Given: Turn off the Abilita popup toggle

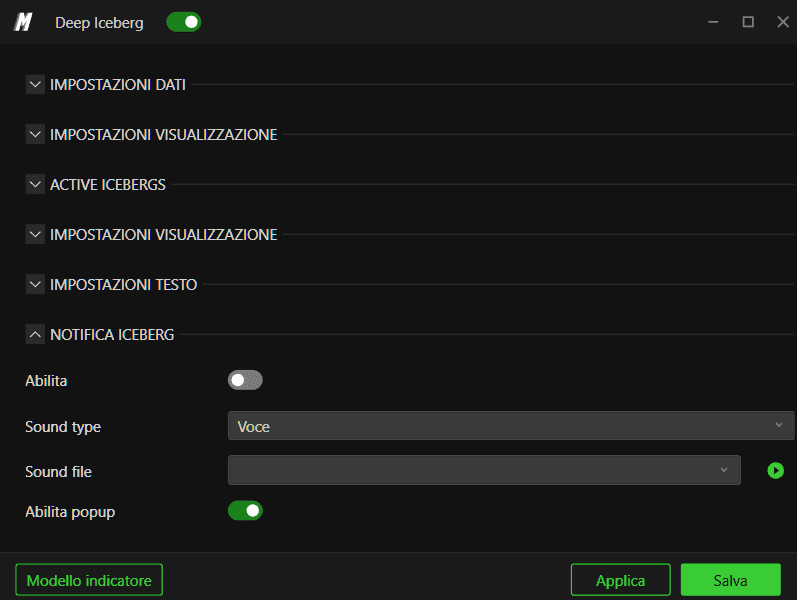Looking at the screenshot, I should pos(245,511).
